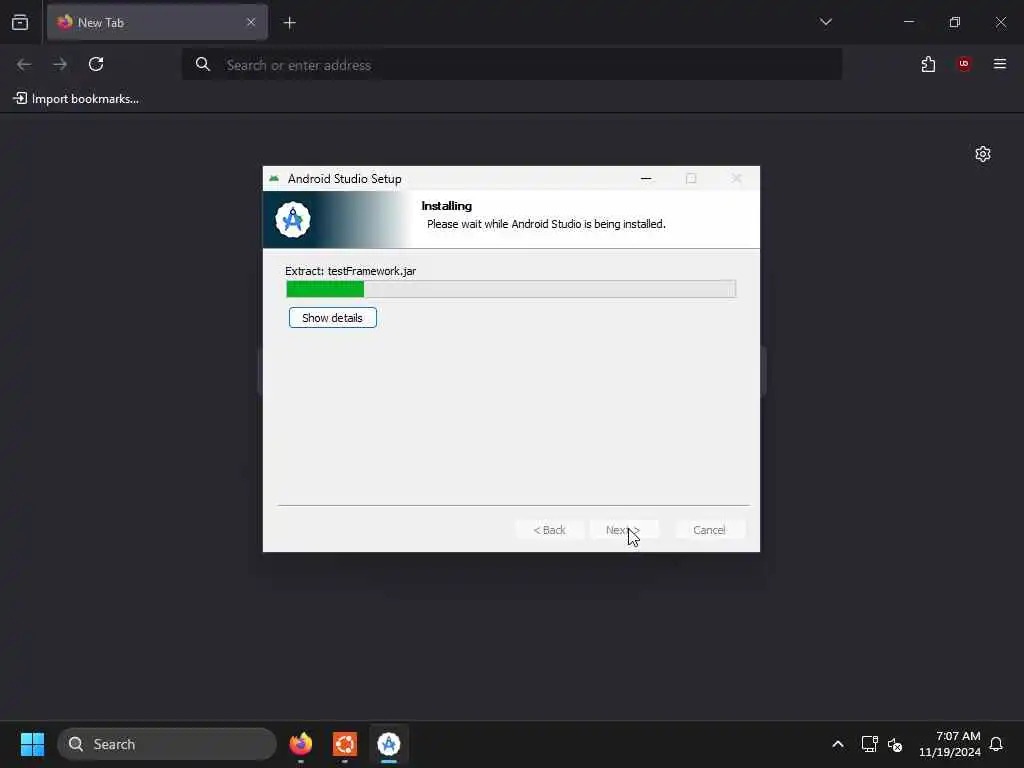Viewport: 1024px width, 768px height.
Task: Expand the list all tabs chevron
Action: (825, 22)
